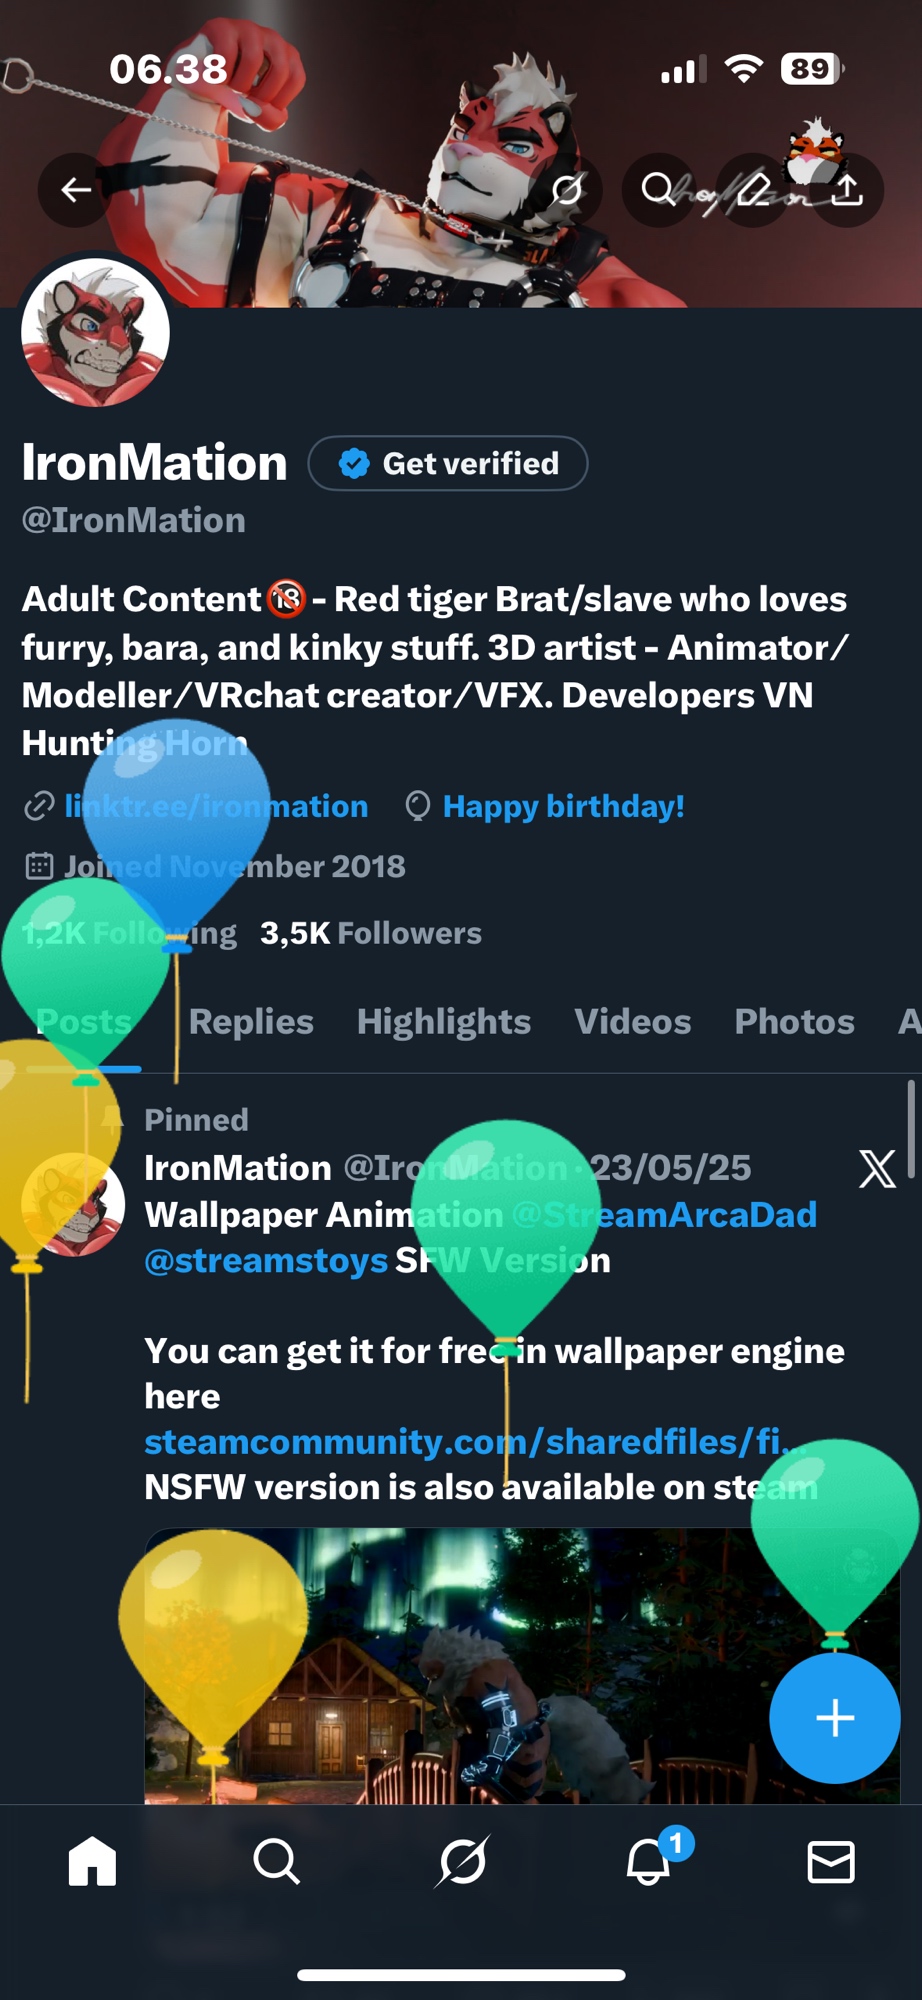The height and width of the screenshot is (2000, 922).
Task: Open direct messages envelope icon
Action: coord(831,1862)
